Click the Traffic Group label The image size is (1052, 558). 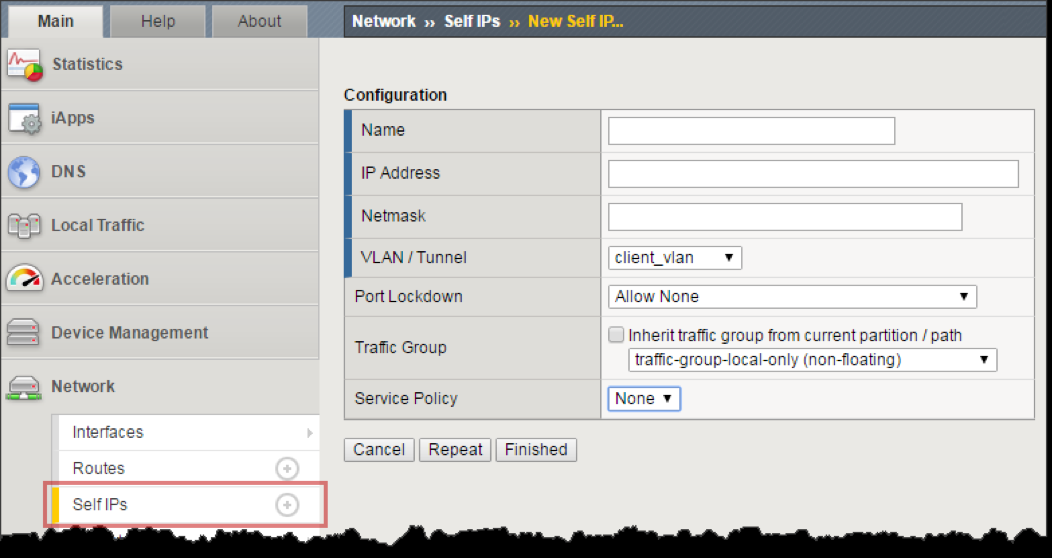coord(401,347)
